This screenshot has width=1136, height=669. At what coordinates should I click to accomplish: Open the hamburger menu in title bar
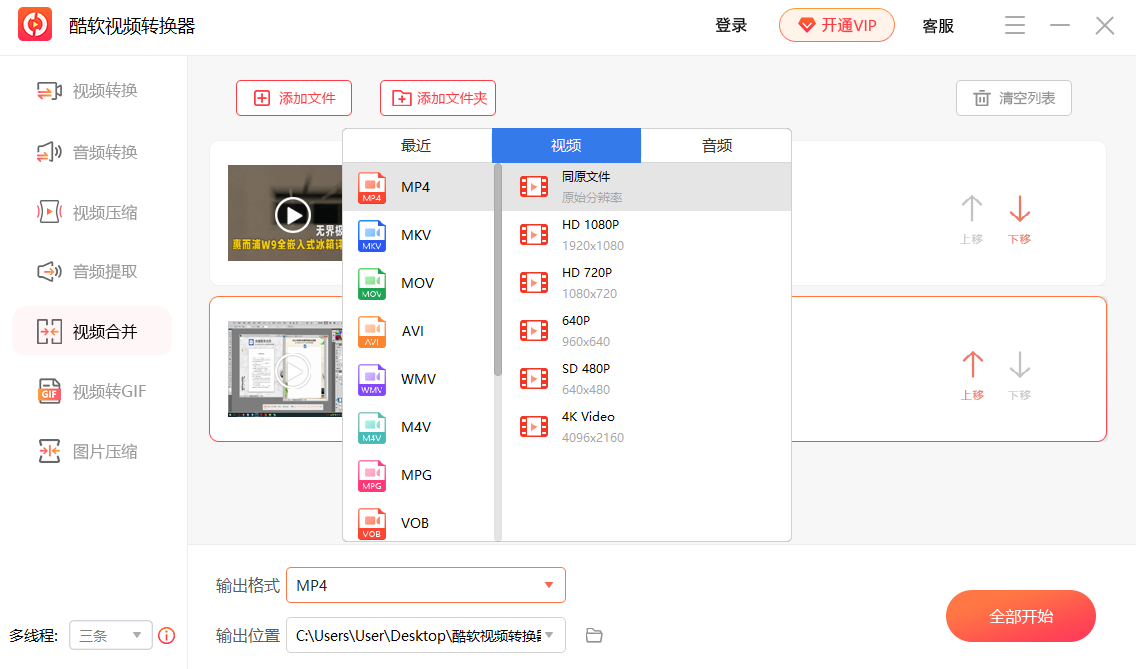(x=1015, y=26)
